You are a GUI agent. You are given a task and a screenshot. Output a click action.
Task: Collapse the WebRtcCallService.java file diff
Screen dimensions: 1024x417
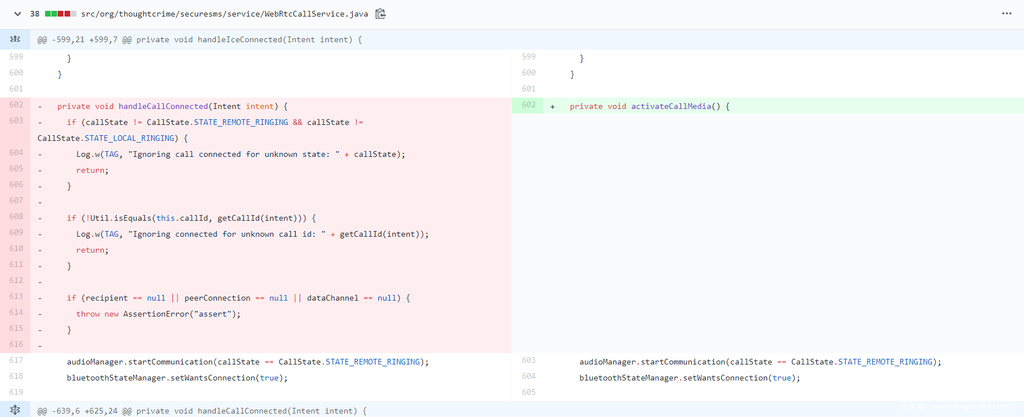pyautogui.click(x=17, y=14)
